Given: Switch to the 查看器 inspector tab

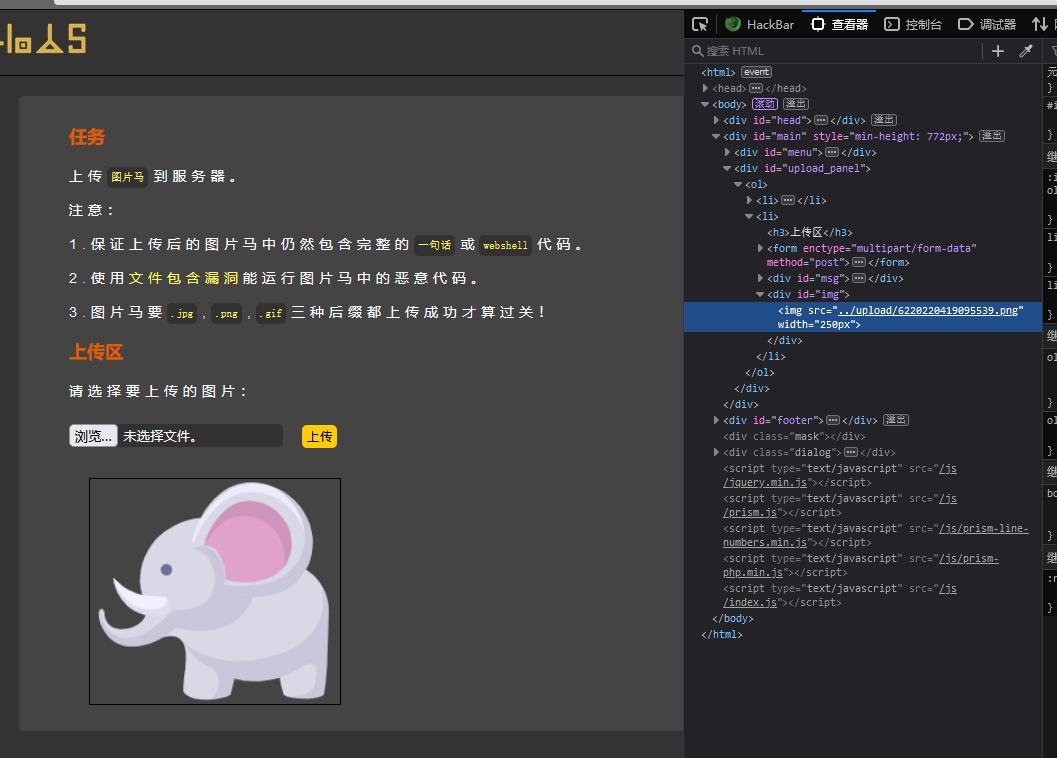Looking at the screenshot, I should click(839, 24).
